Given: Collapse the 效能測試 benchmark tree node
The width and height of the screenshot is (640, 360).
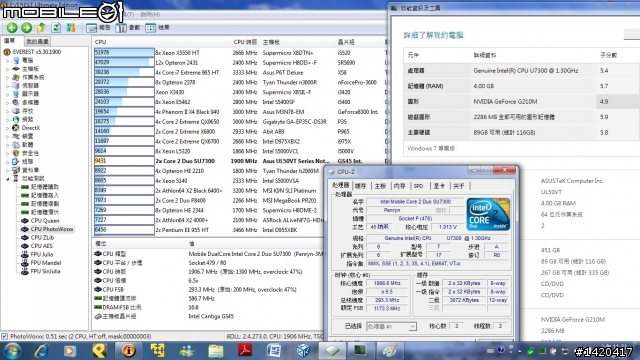Looking at the screenshot, I should click(7, 179).
